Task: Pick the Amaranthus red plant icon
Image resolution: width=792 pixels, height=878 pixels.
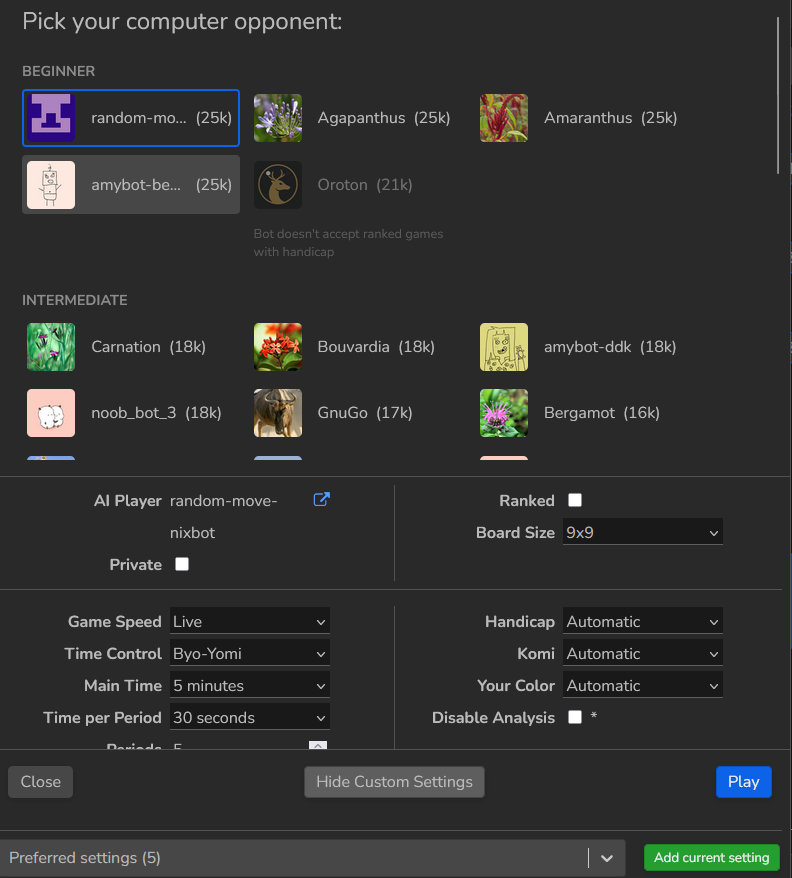Action: 504,118
